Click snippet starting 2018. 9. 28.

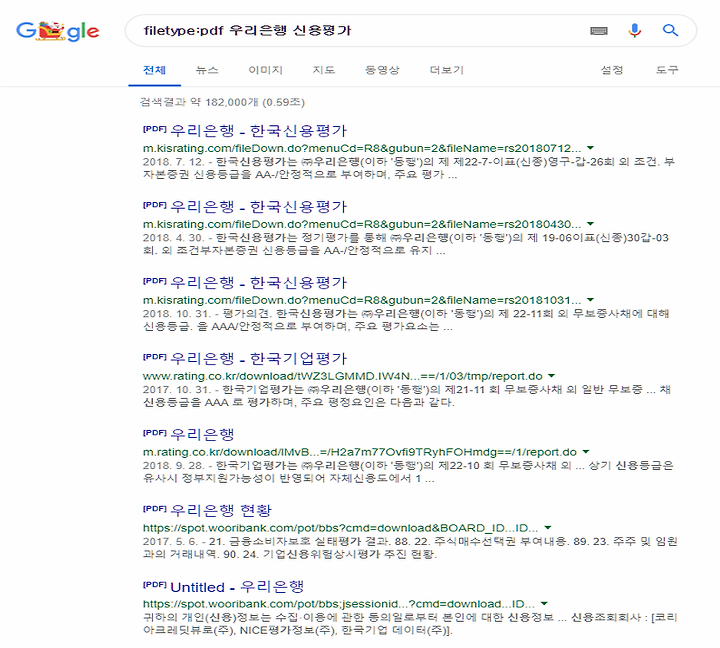tap(408, 472)
